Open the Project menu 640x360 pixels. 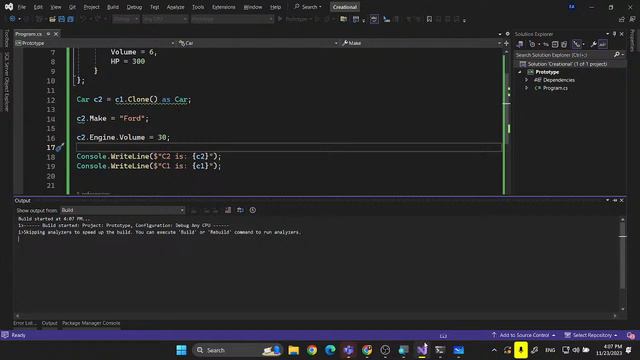pos(91,7)
